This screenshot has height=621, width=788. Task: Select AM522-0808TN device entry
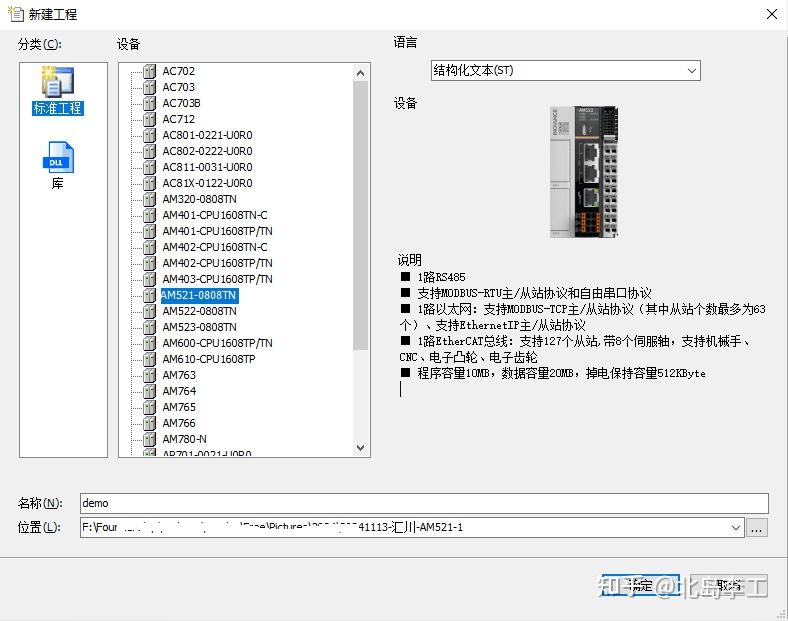coord(200,311)
